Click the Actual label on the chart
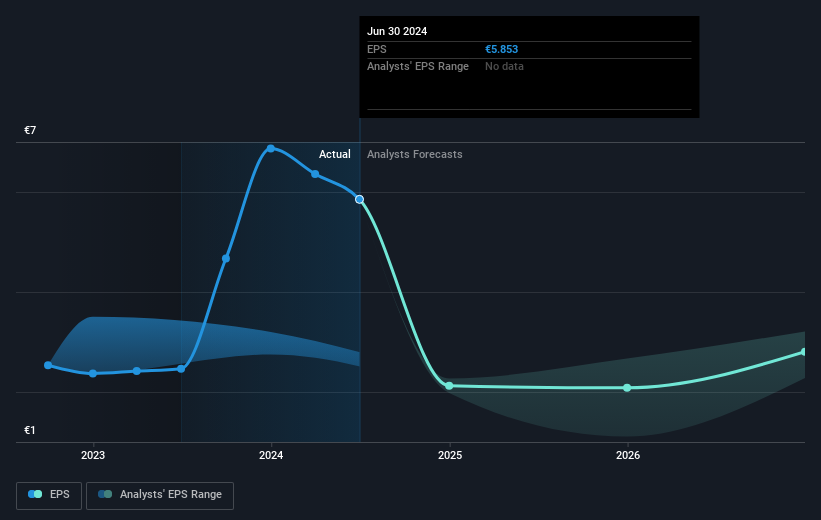The height and width of the screenshot is (520, 821). tap(335, 154)
